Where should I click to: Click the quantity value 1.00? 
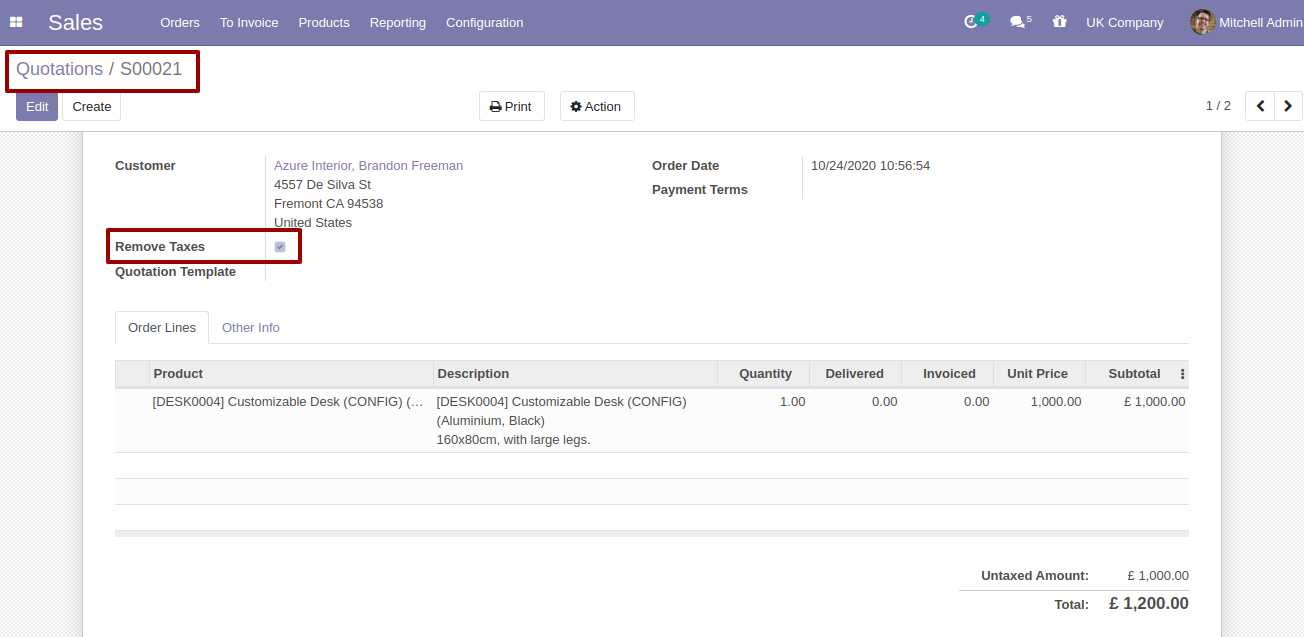[x=792, y=402]
